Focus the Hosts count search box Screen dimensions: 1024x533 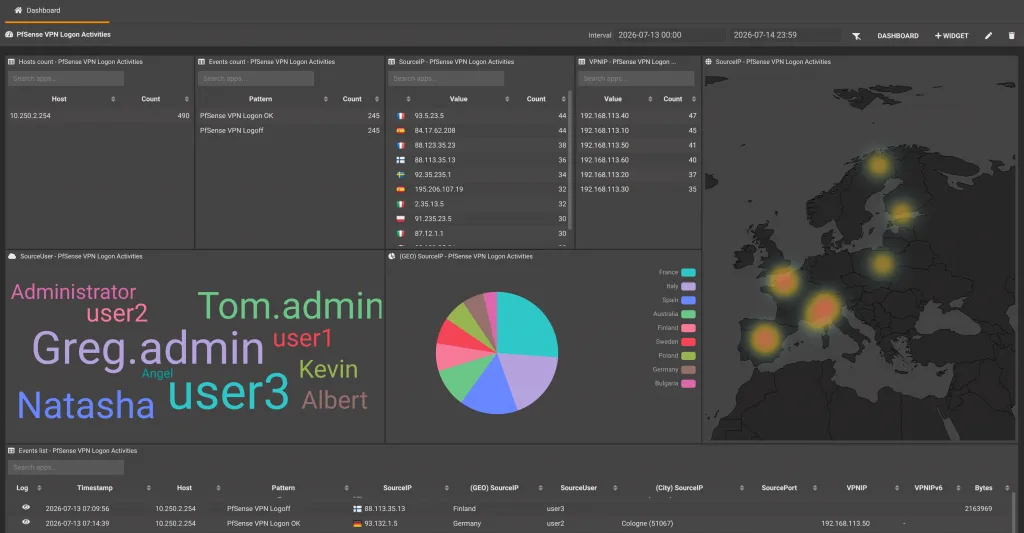coord(66,78)
